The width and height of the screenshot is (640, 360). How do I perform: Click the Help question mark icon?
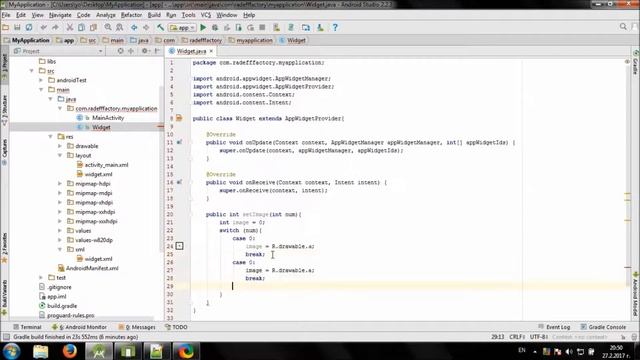tap(335, 27)
